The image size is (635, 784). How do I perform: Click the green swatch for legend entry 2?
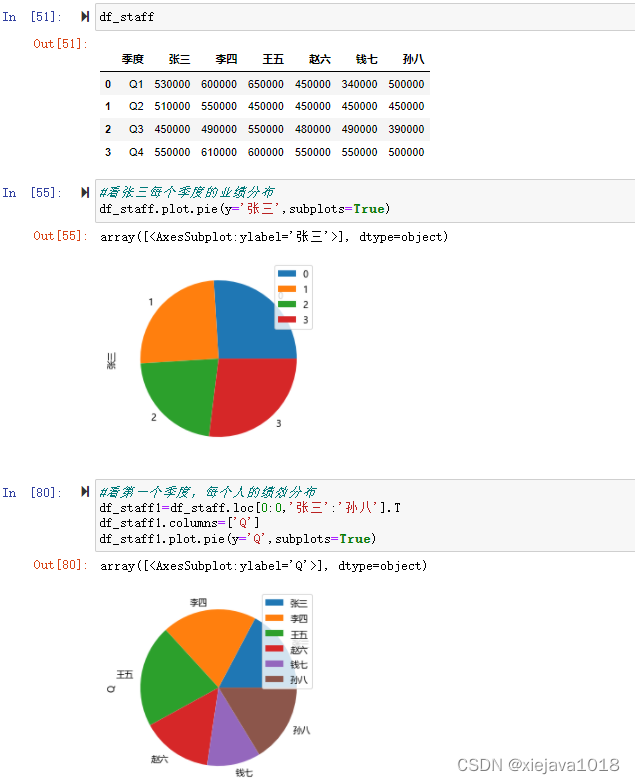click(287, 304)
